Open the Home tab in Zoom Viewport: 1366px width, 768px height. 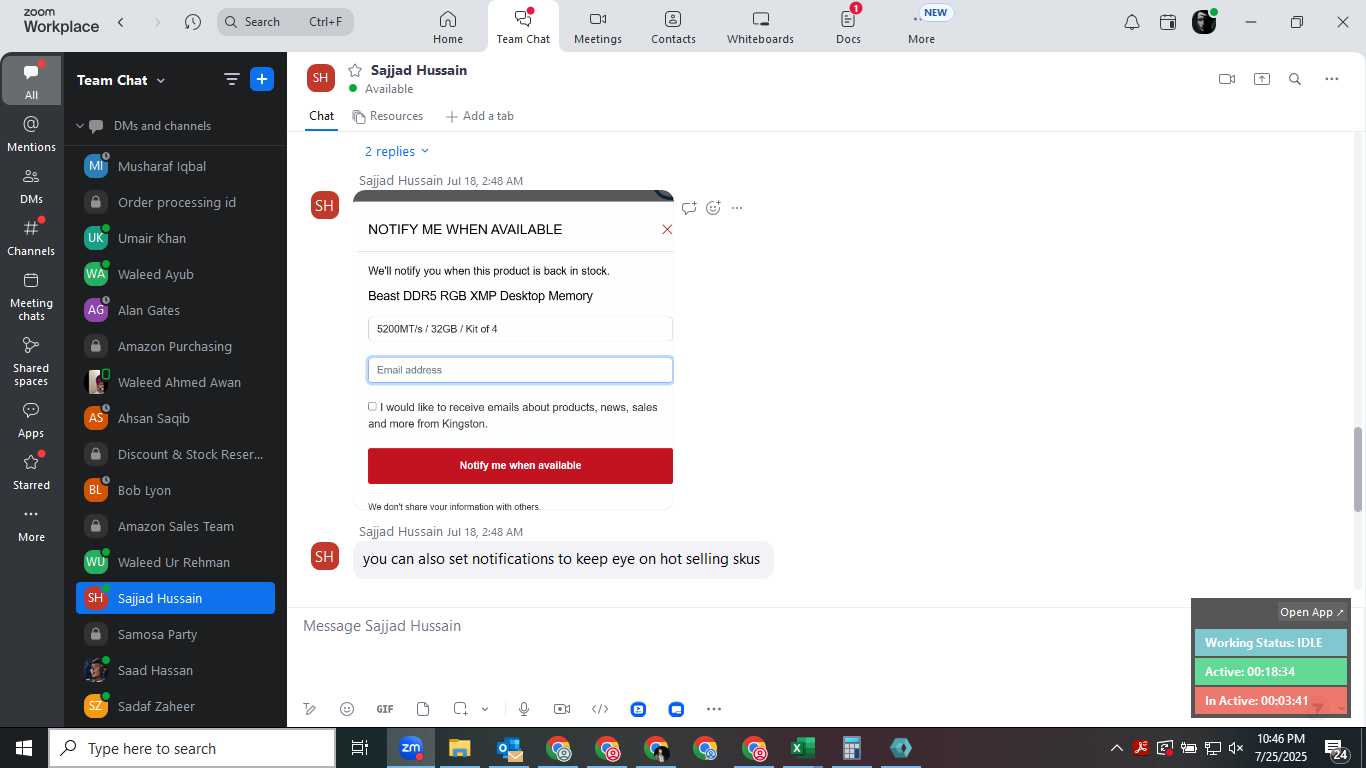coord(448,27)
